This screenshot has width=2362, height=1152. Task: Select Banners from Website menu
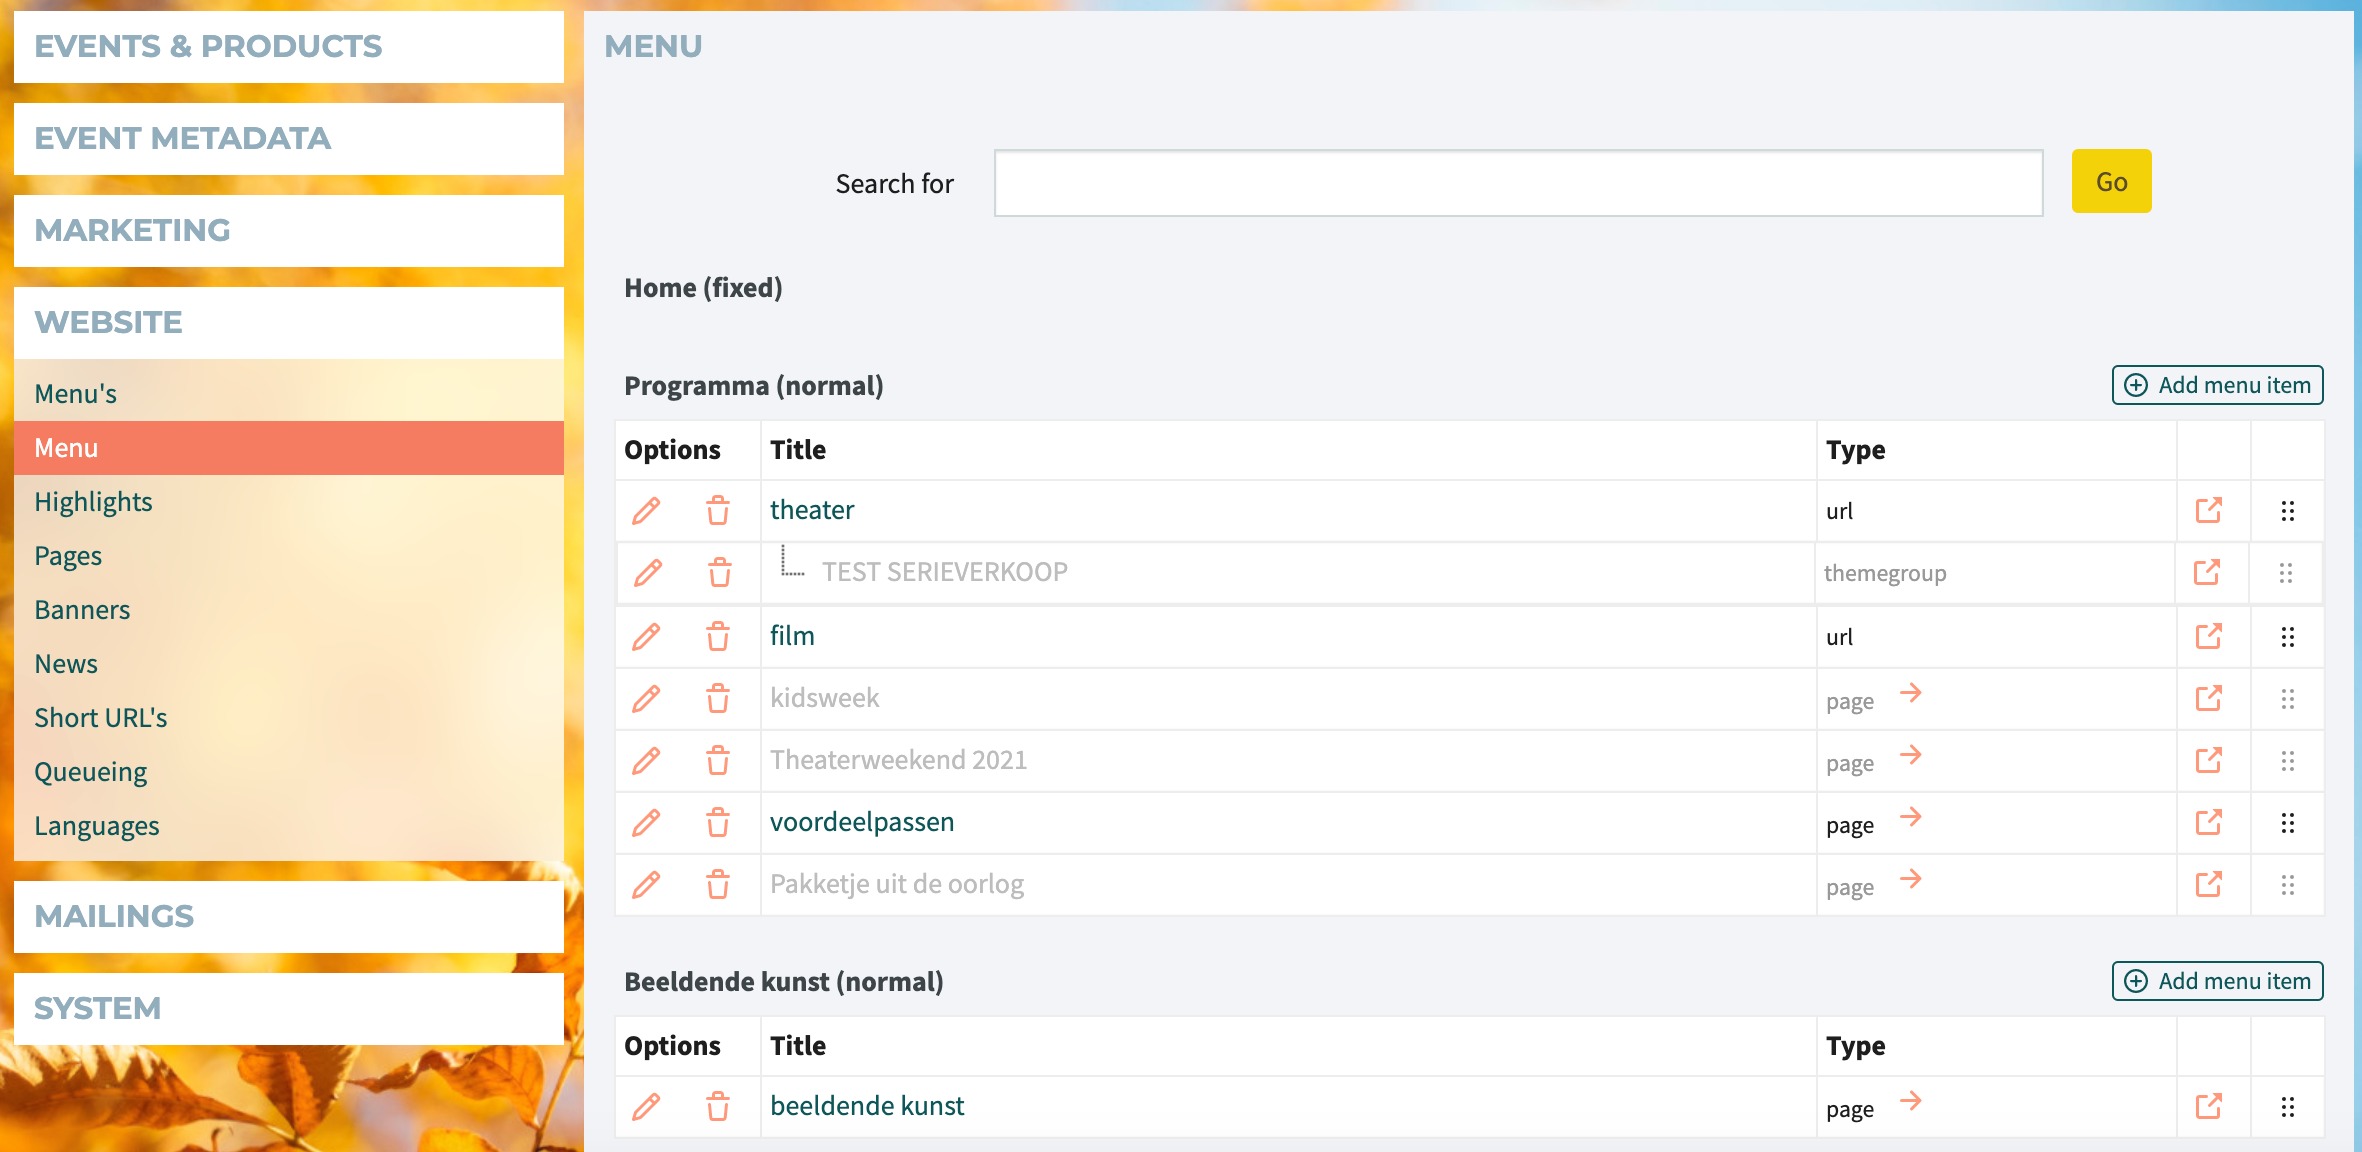coord(82,610)
